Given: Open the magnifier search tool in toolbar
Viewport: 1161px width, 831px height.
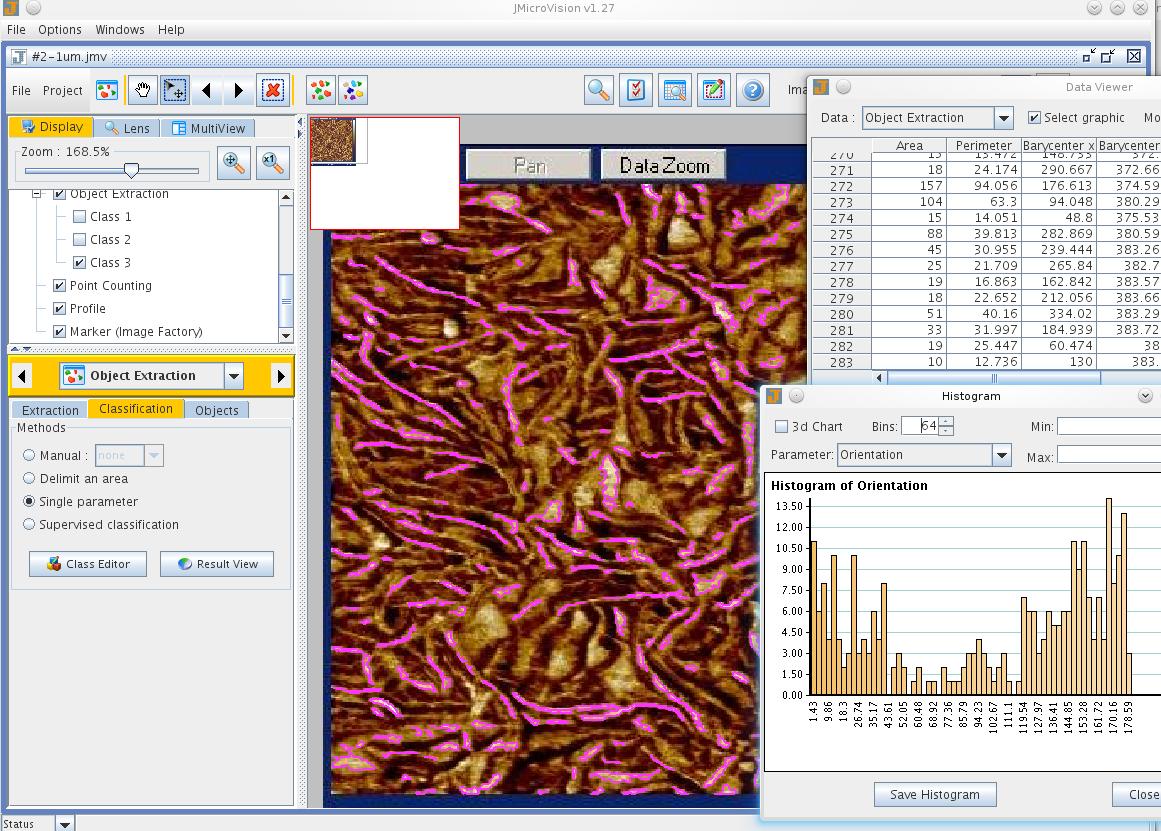Looking at the screenshot, I should (598, 90).
